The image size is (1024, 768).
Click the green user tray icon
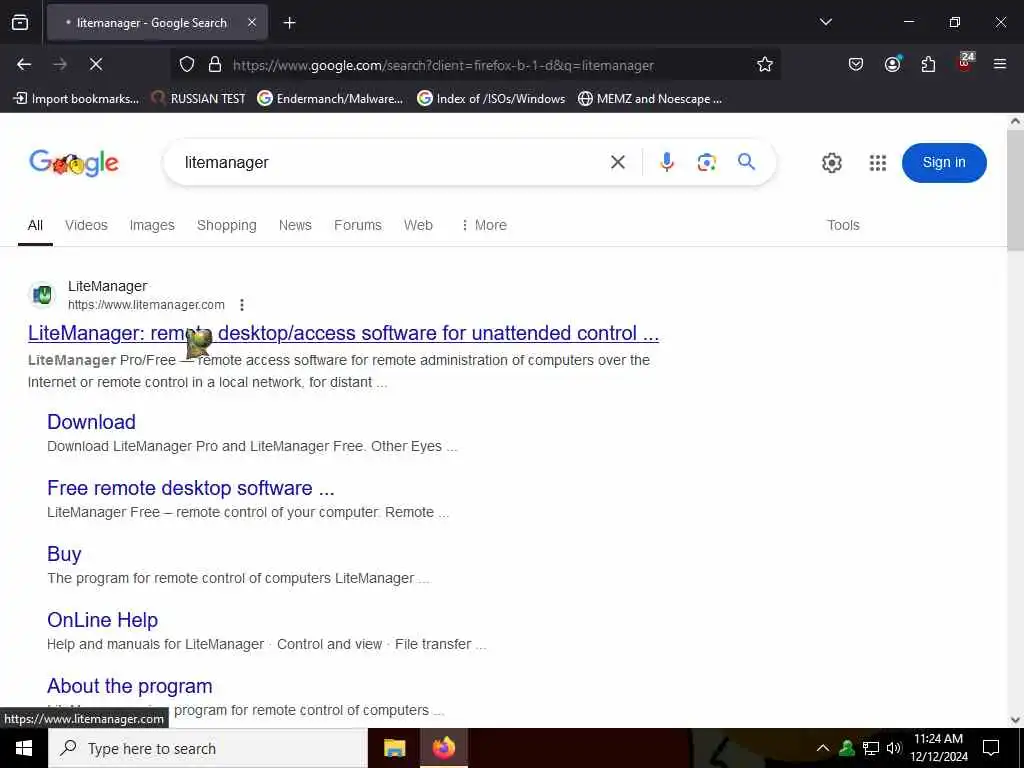[x=847, y=748]
